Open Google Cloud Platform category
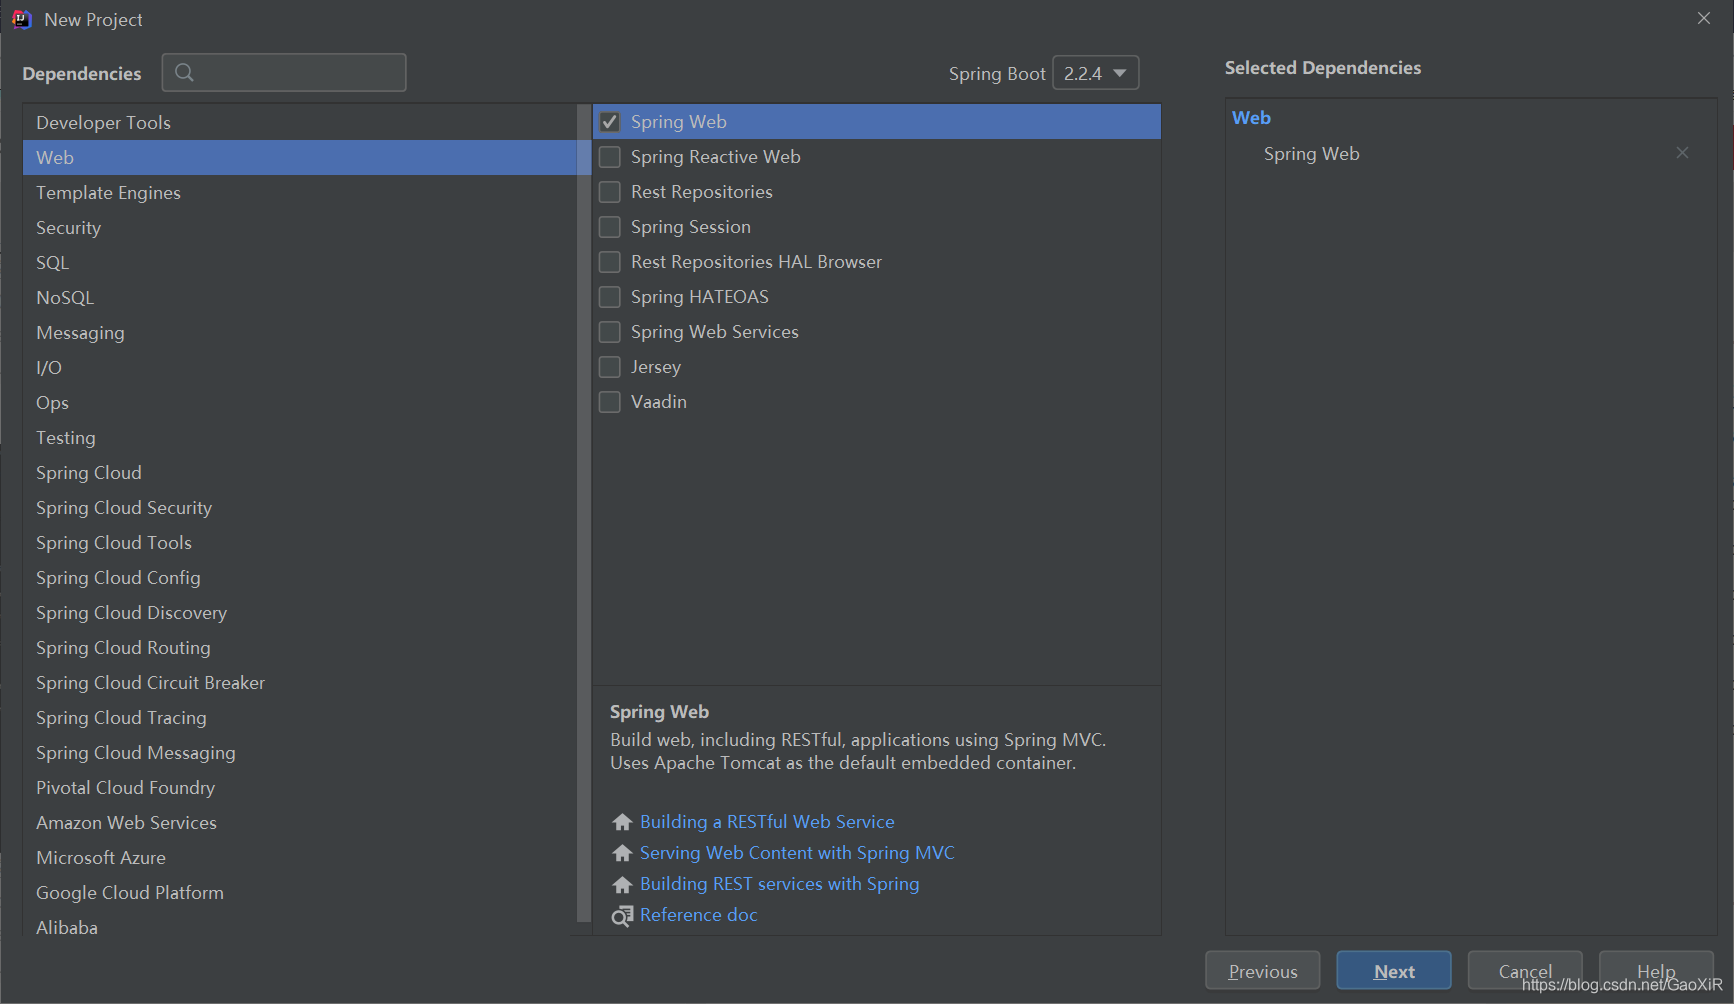 (300, 892)
